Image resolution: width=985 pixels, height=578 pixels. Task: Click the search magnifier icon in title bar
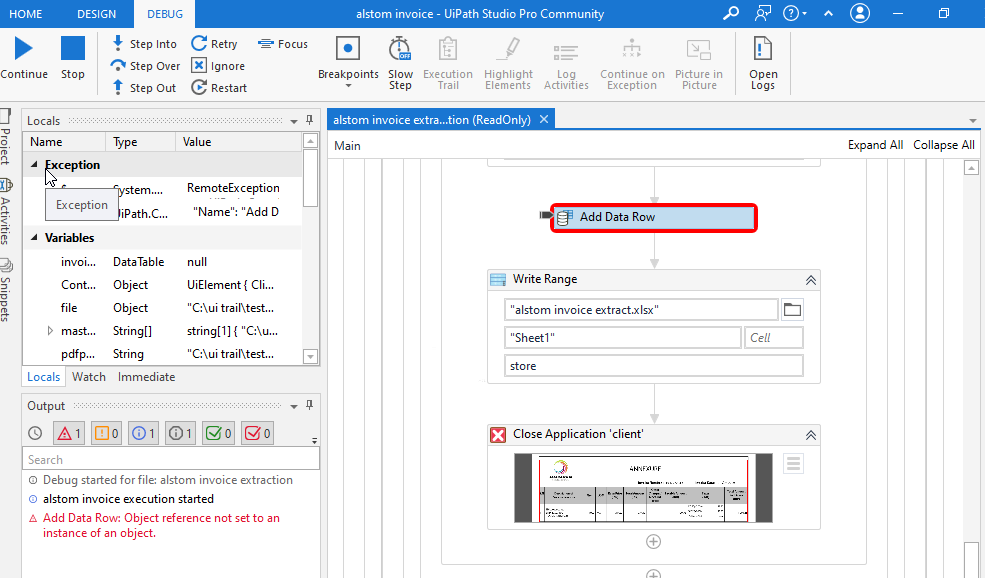tap(731, 13)
